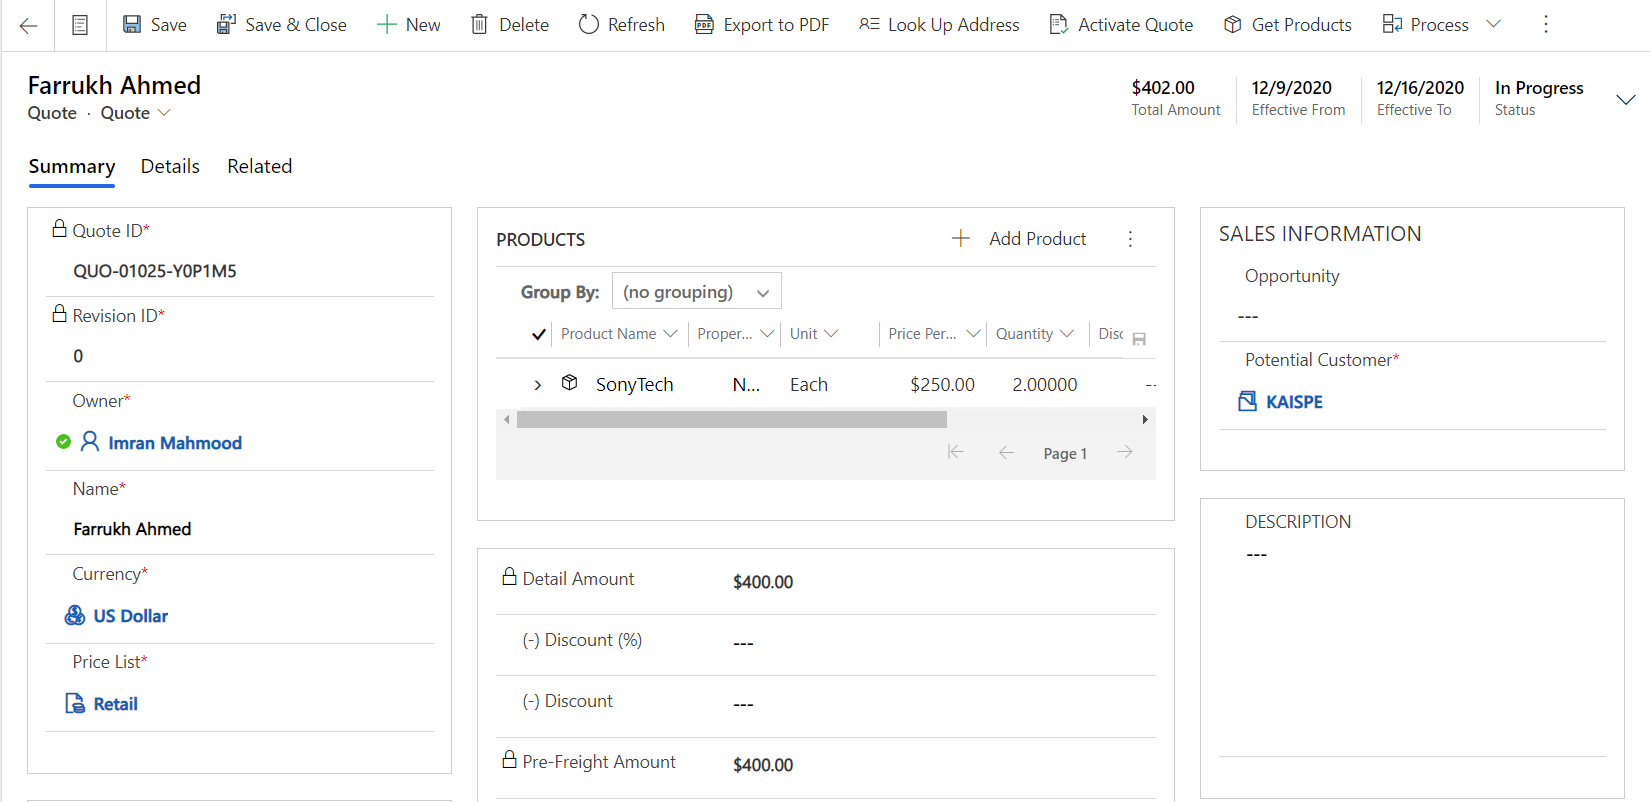The height and width of the screenshot is (802, 1650).
Task: Open the Related tab
Action: coord(259,166)
